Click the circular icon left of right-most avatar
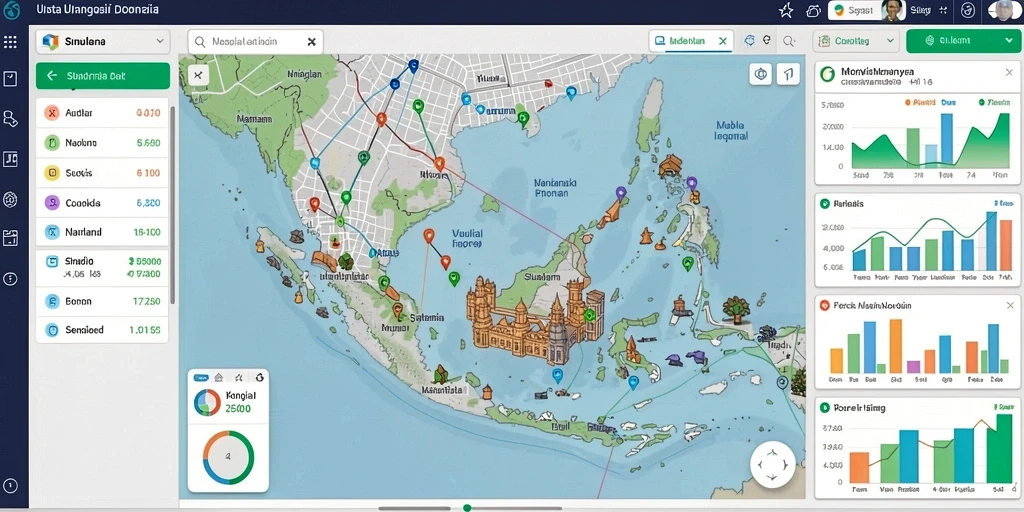 coord(968,10)
